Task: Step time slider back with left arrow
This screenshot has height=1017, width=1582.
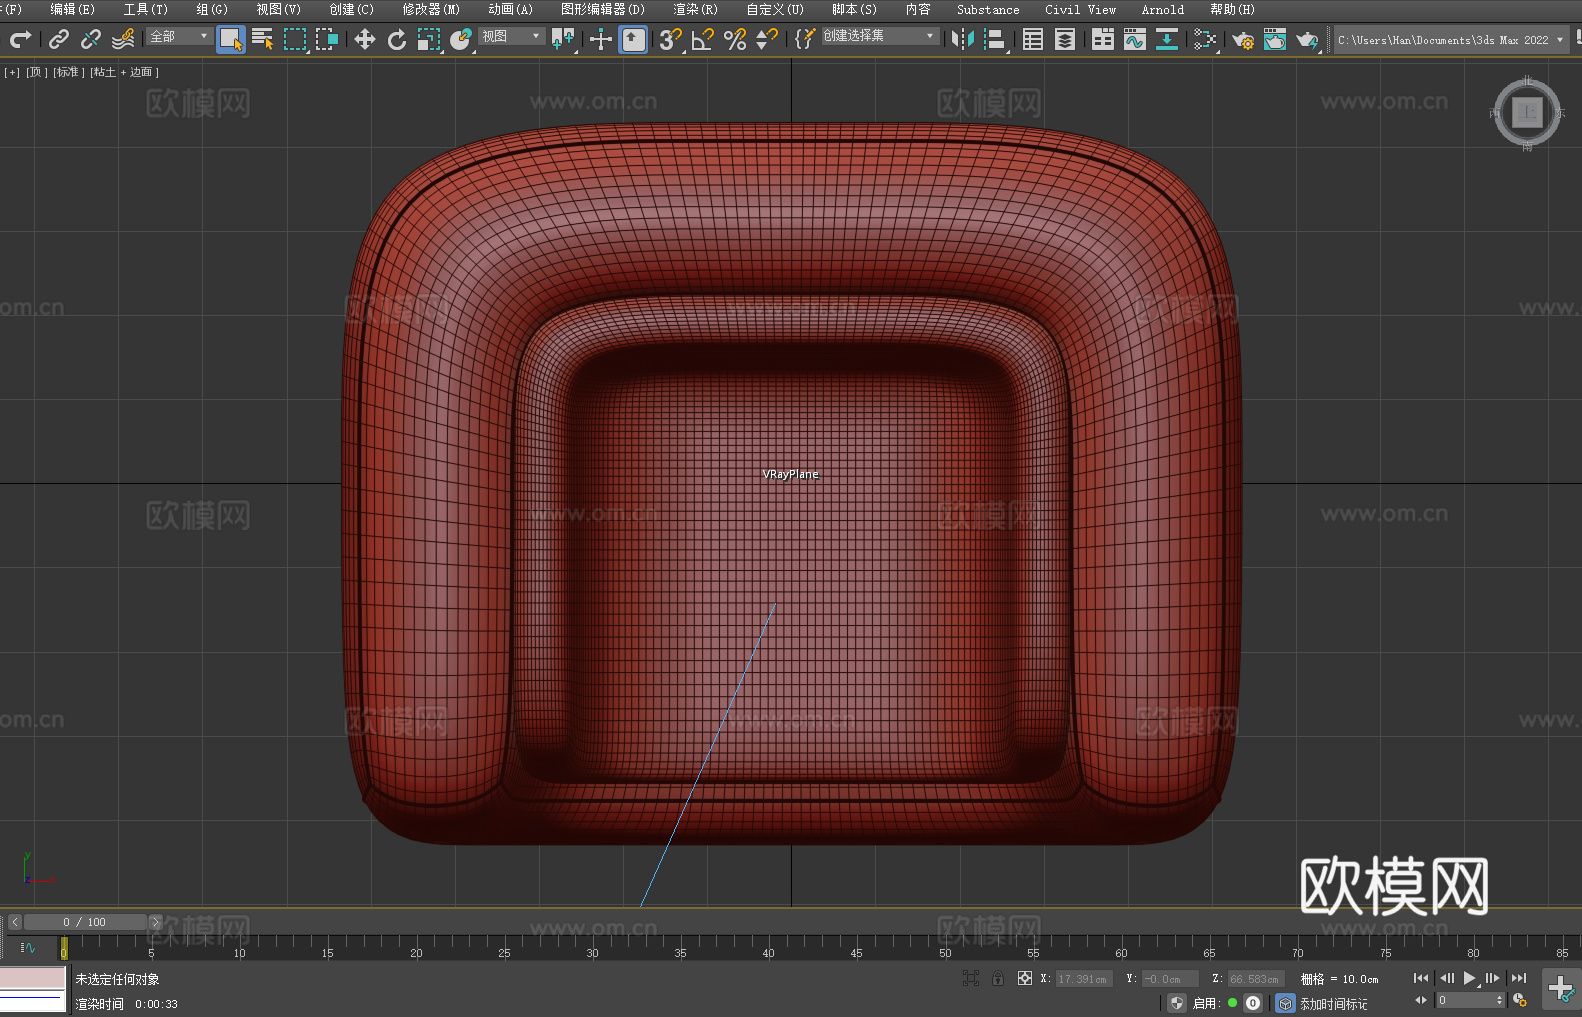Action: [15, 922]
